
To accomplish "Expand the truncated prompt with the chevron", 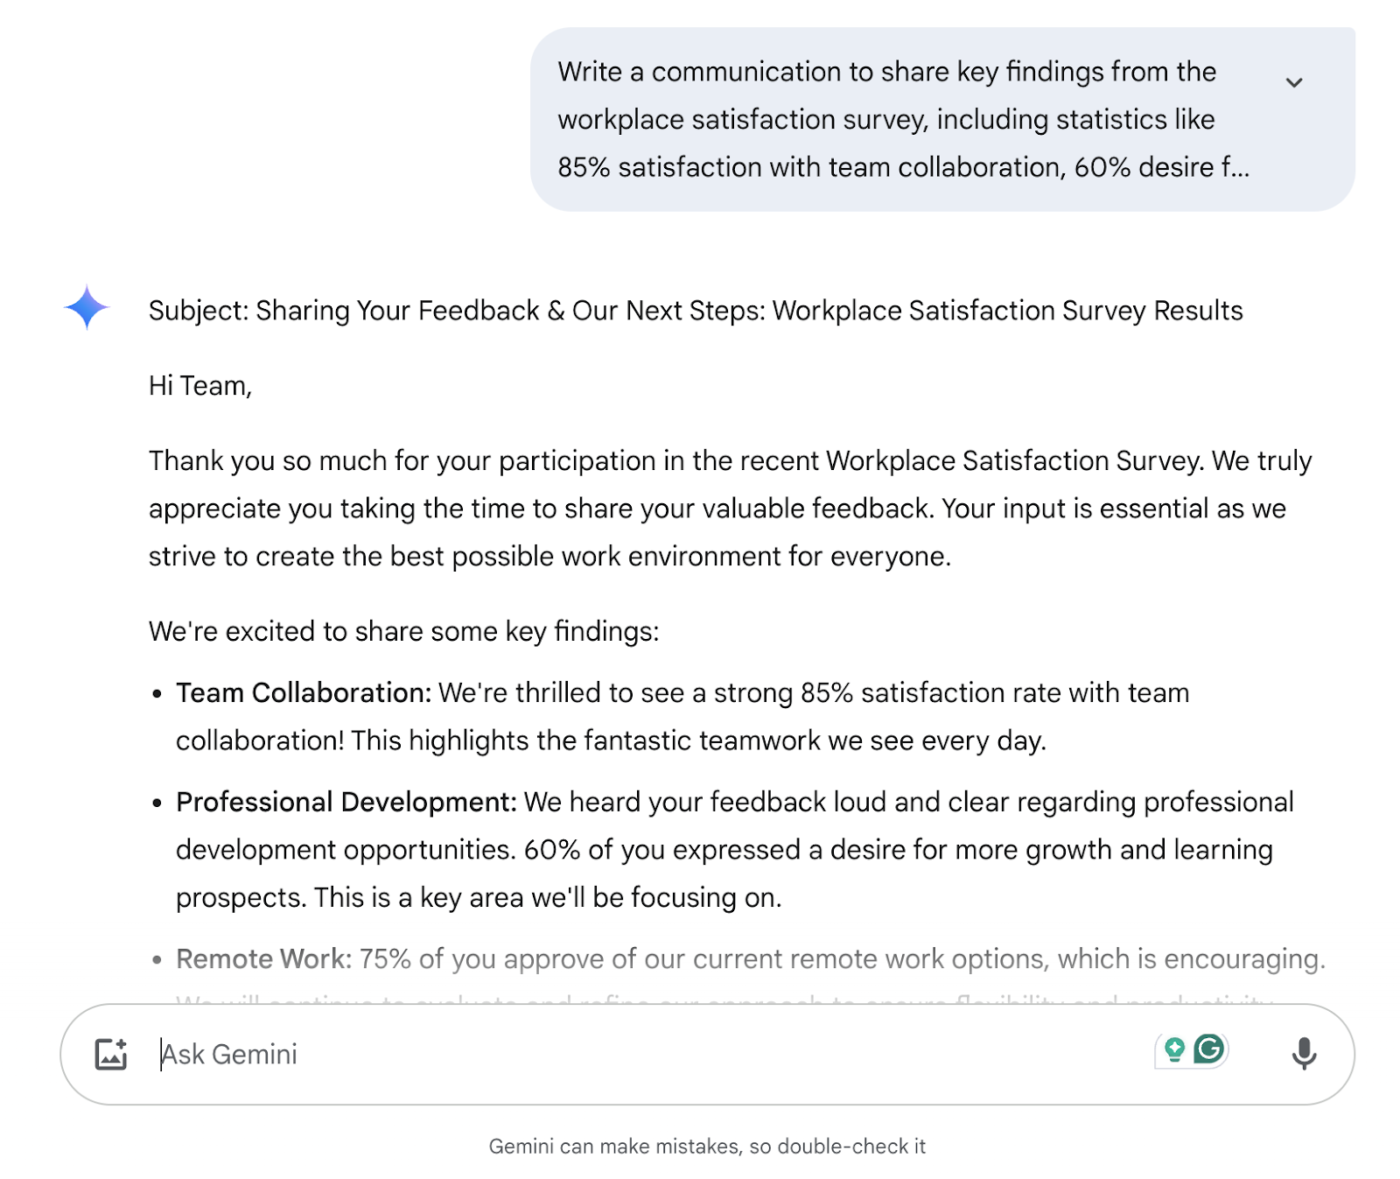I will pos(1294,83).
